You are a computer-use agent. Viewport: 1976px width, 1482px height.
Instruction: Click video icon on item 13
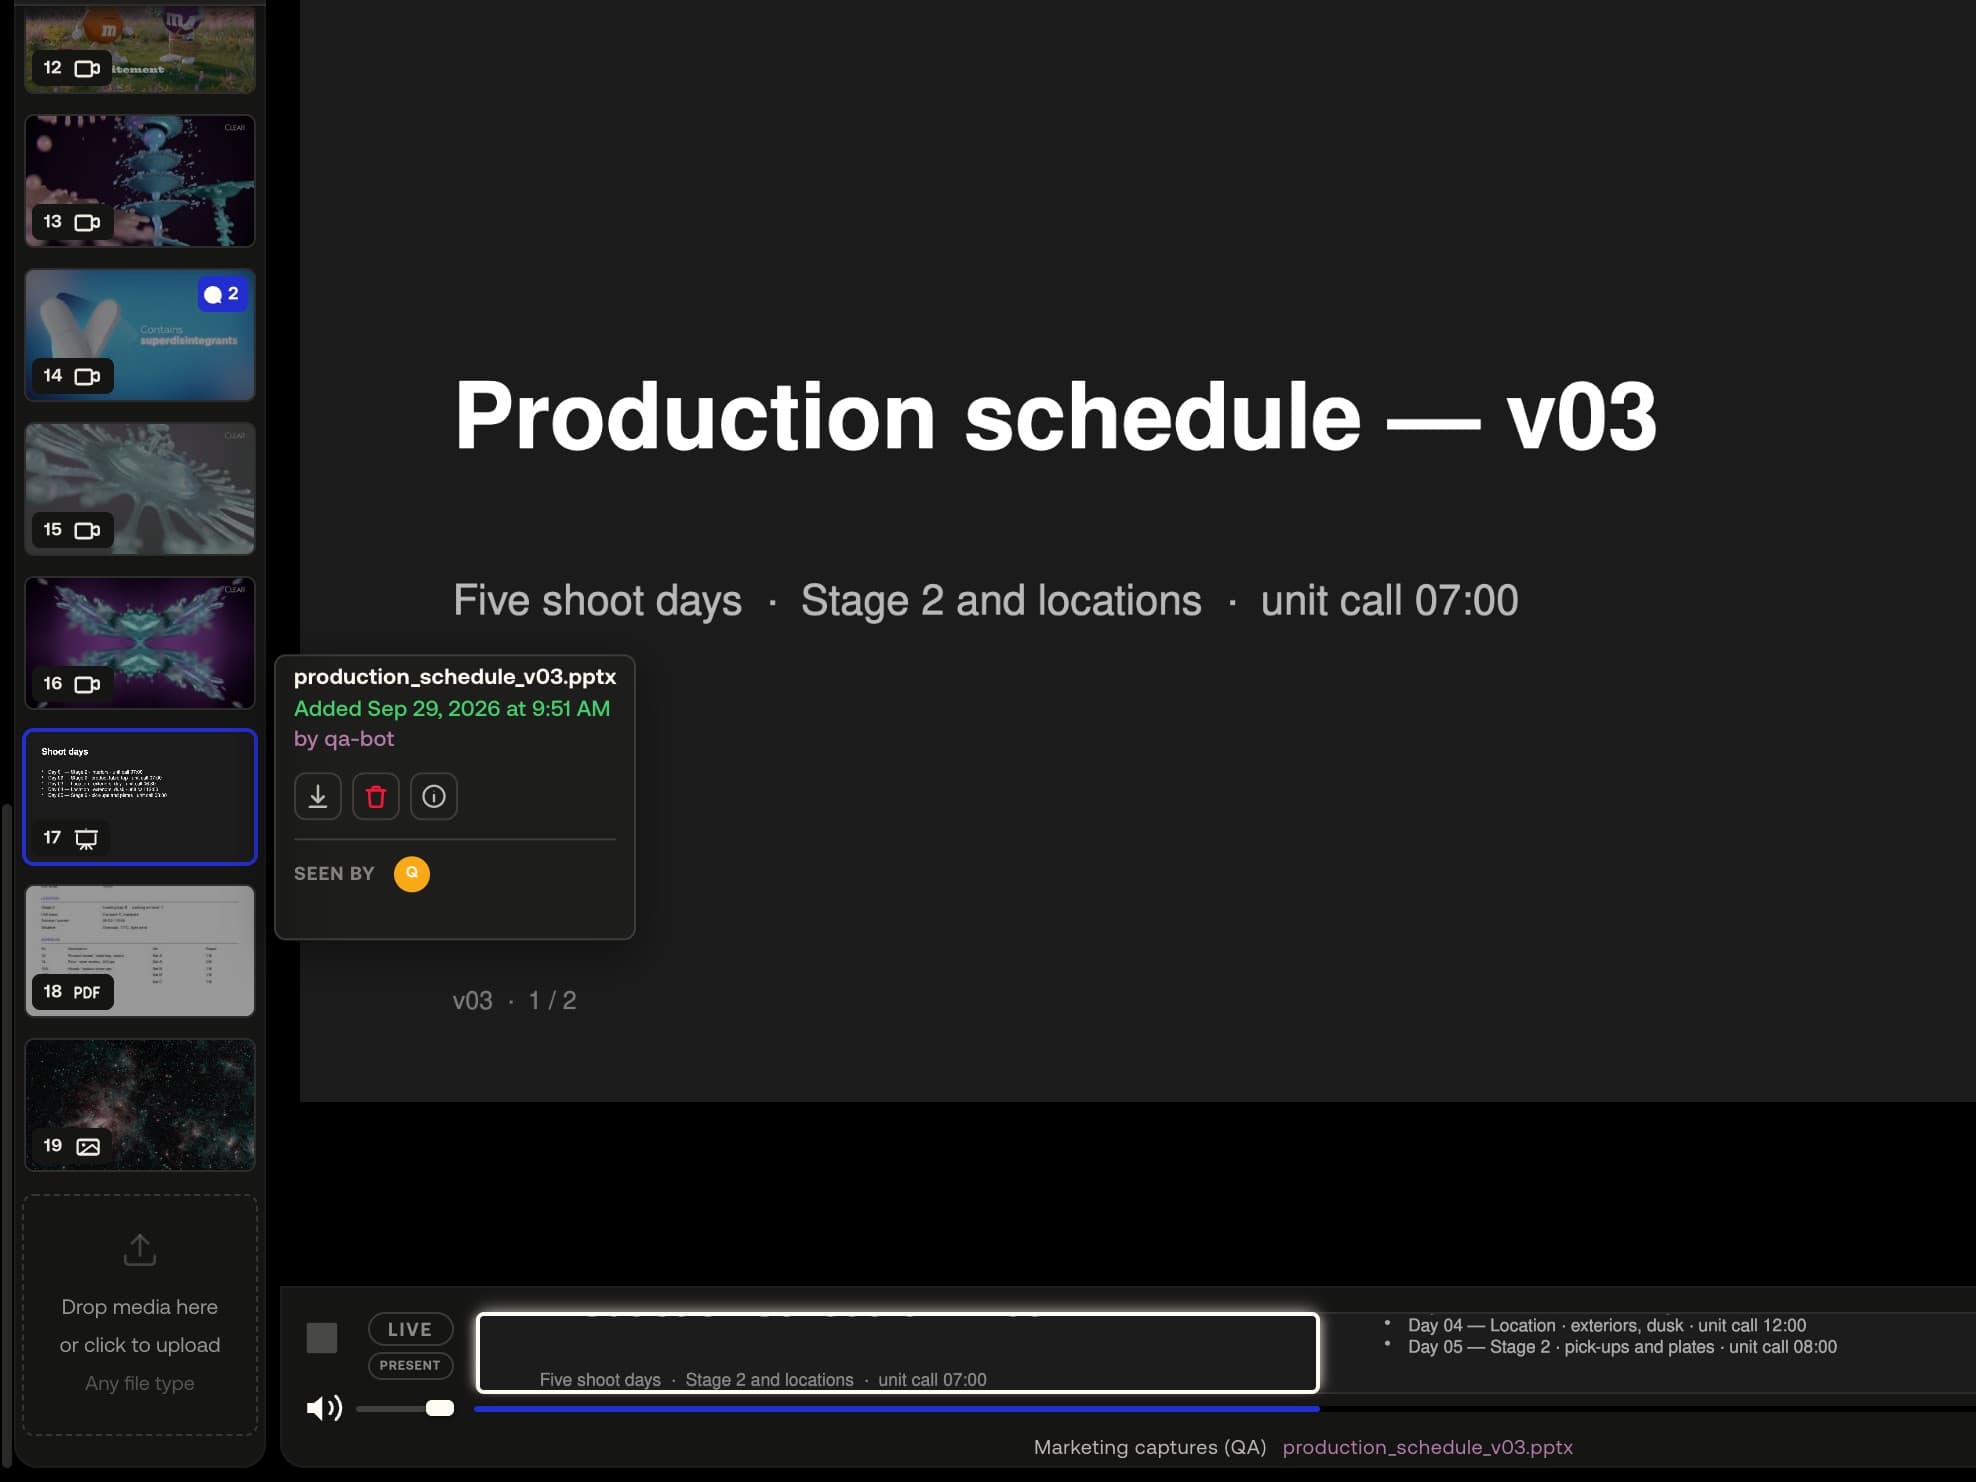pos(88,222)
